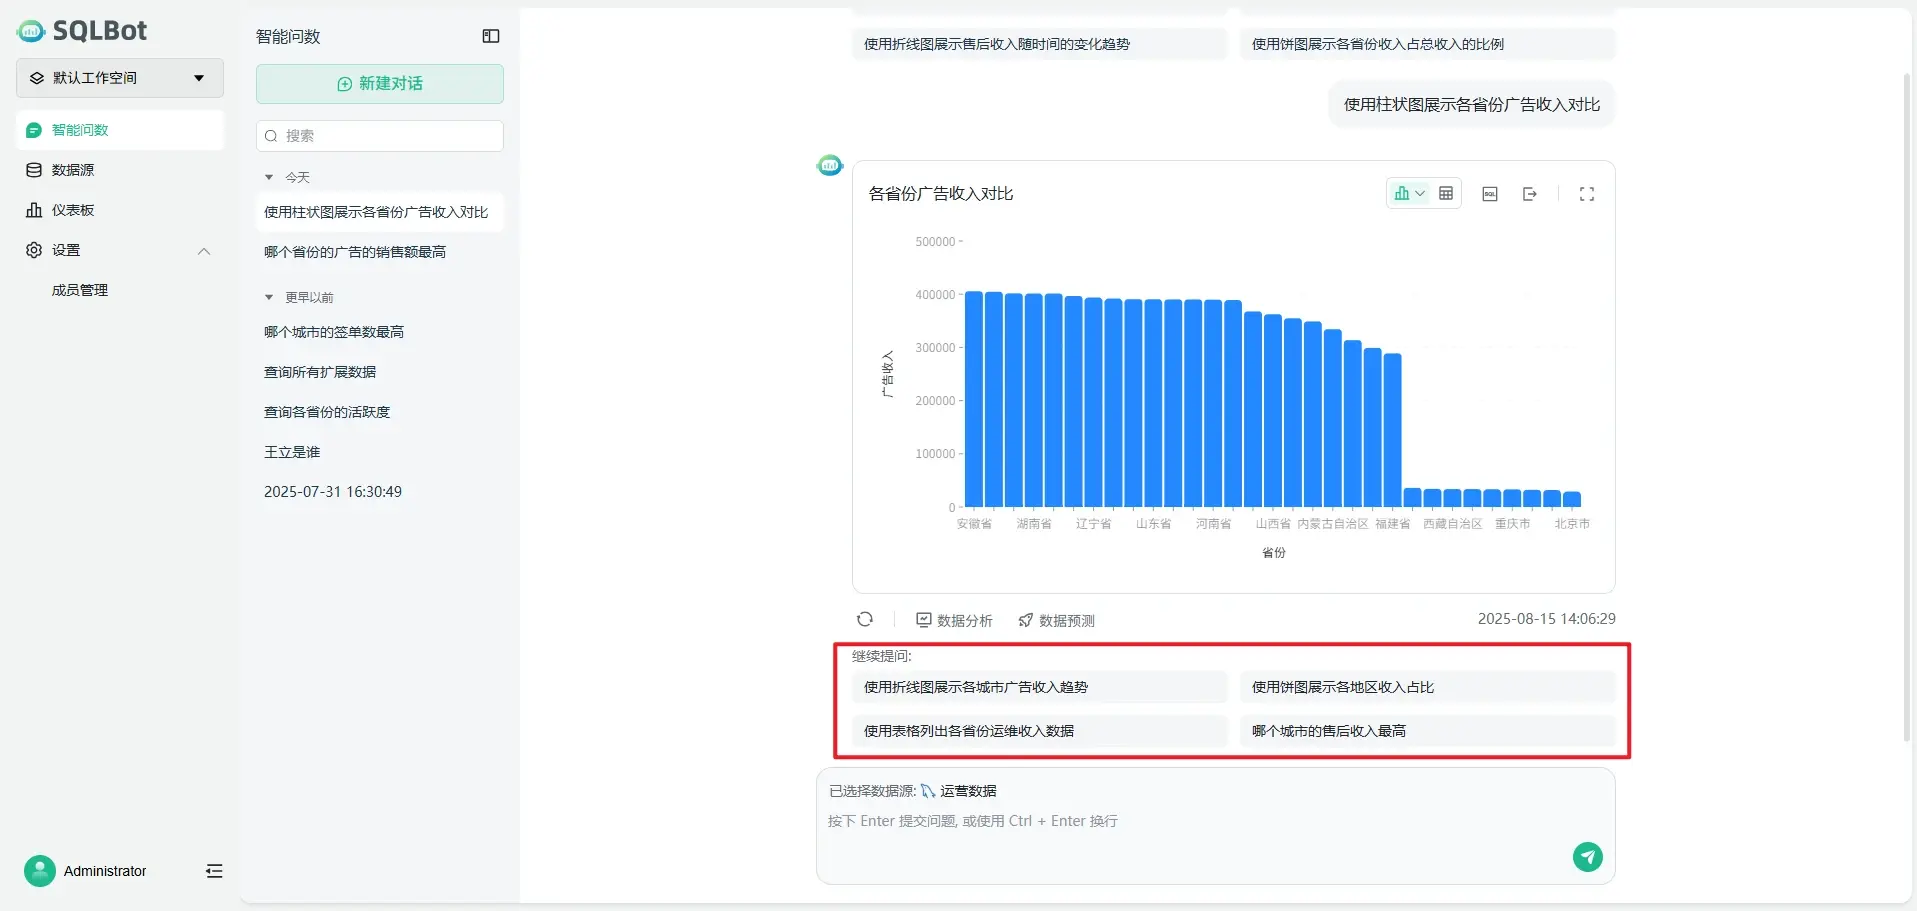Screen dimensions: 1917x911
Task: Click the user message bubble 使用柱状图展示各省份广告收入对比
Action: click(x=1471, y=105)
